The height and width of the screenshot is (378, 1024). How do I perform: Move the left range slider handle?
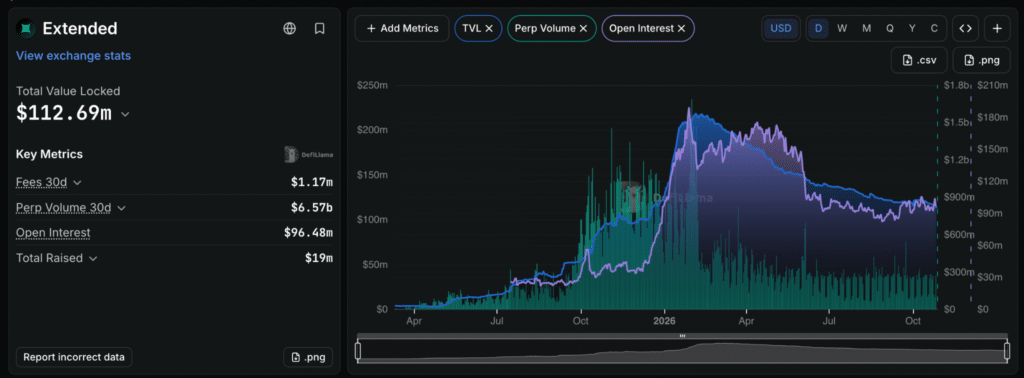tap(358, 351)
